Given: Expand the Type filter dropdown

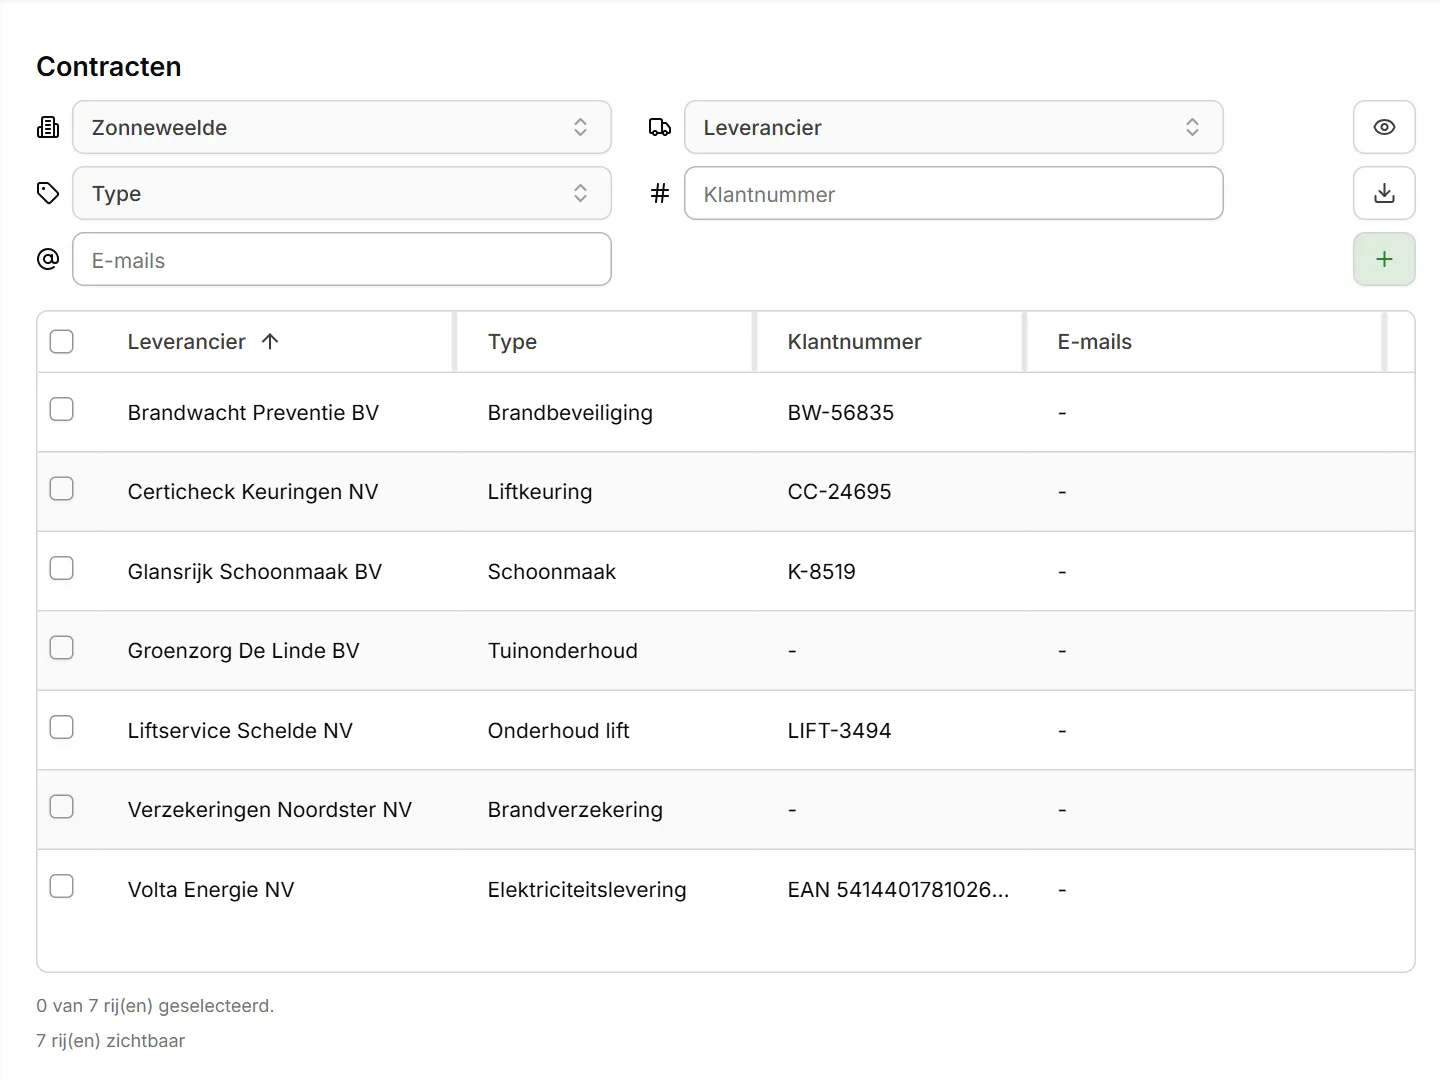Looking at the screenshot, I should (342, 193).
